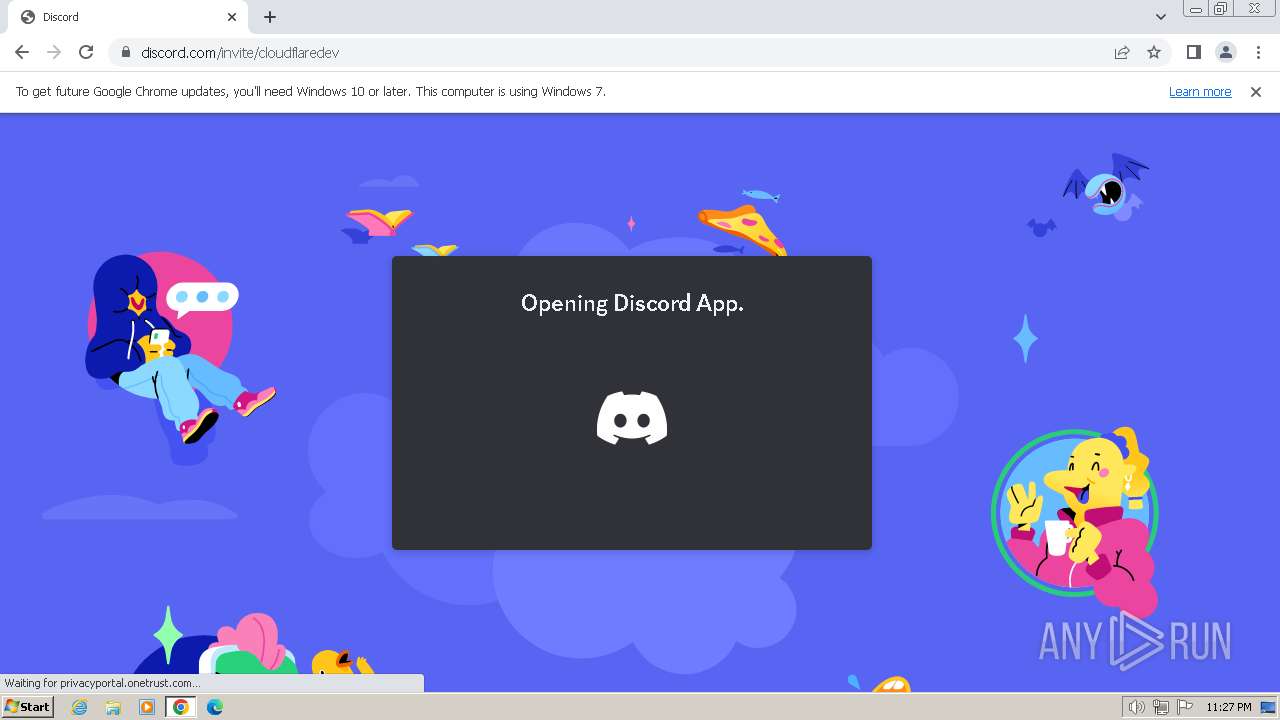
Task: Open Chrome's three-dot menu
Action: (x=1258, y=52)
